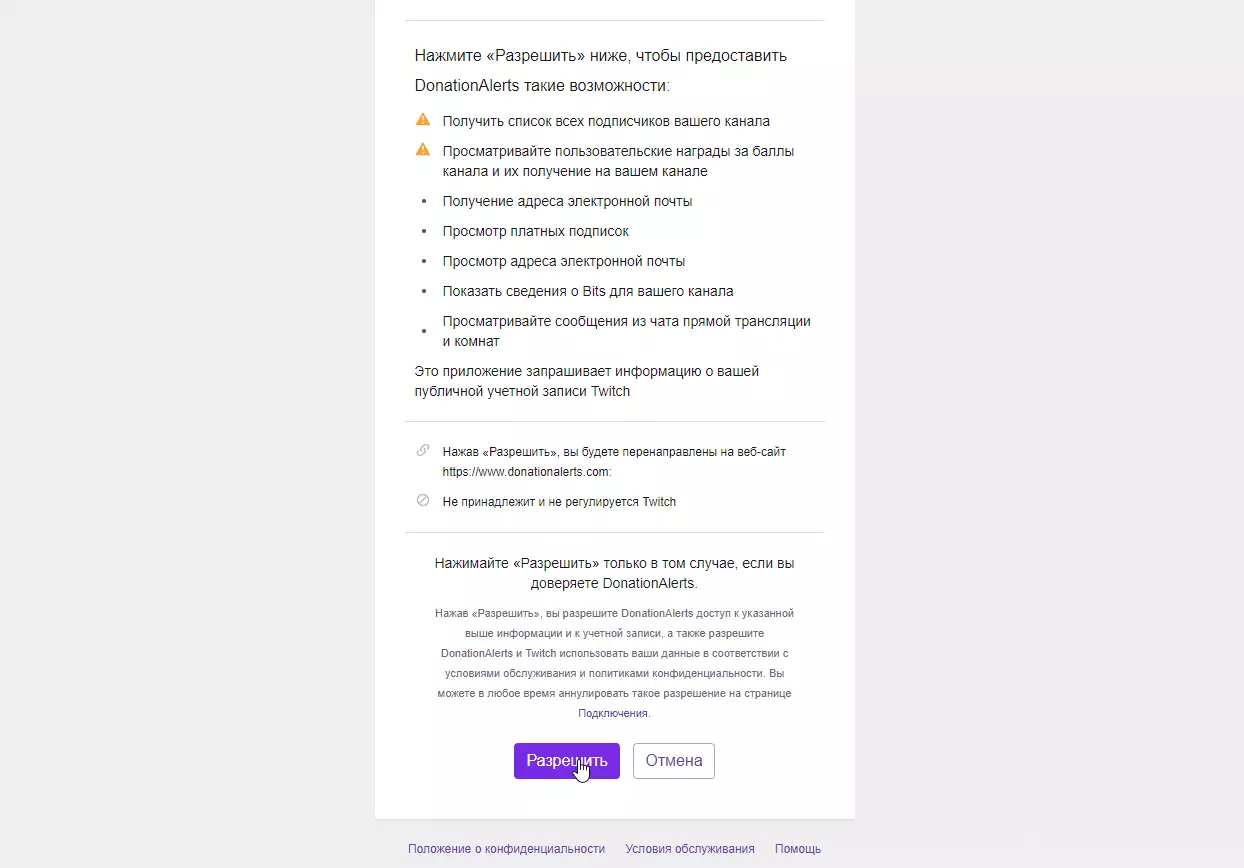Click the Просмотр платных подписок permission text
Image resolution: width=1244 pixels, height=868 pixels.
coord(536,231)
